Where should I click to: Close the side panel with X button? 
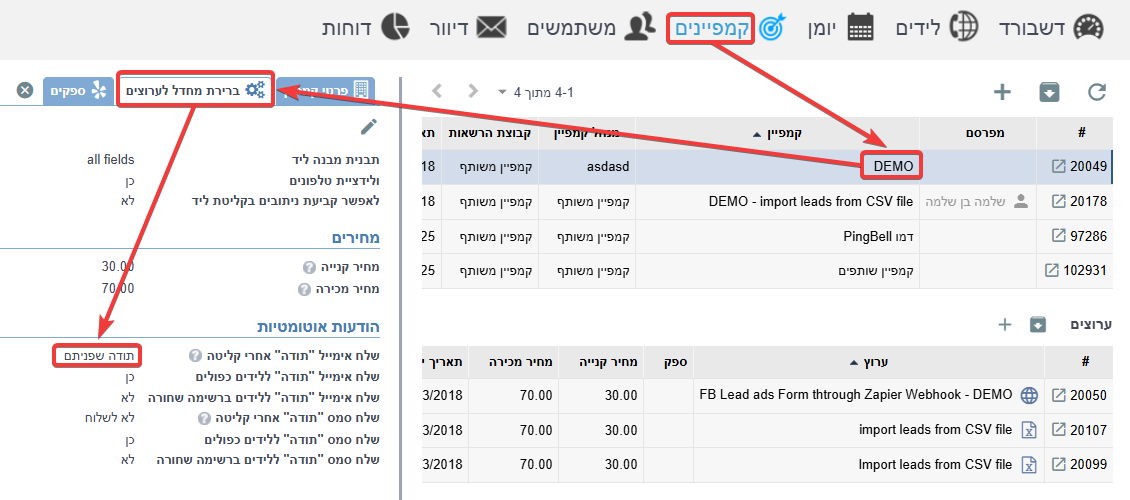(25, 90)
